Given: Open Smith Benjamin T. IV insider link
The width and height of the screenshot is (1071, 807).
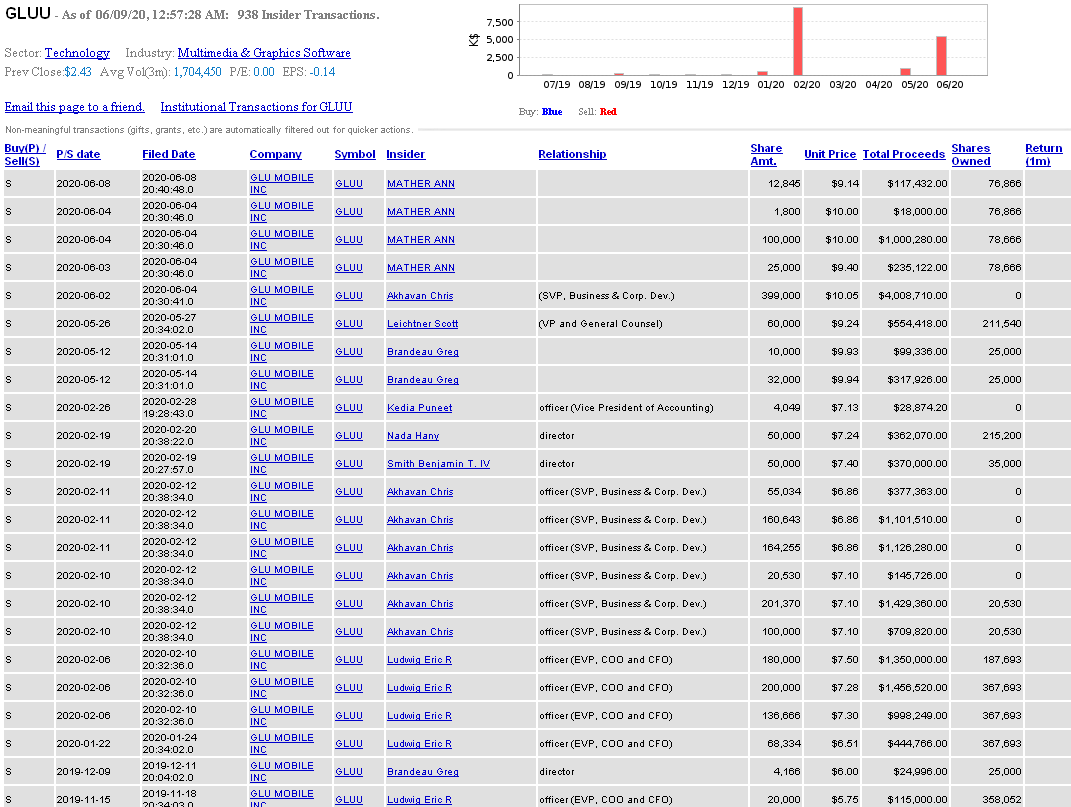Looking at the screenshot, I should [439, 464].
